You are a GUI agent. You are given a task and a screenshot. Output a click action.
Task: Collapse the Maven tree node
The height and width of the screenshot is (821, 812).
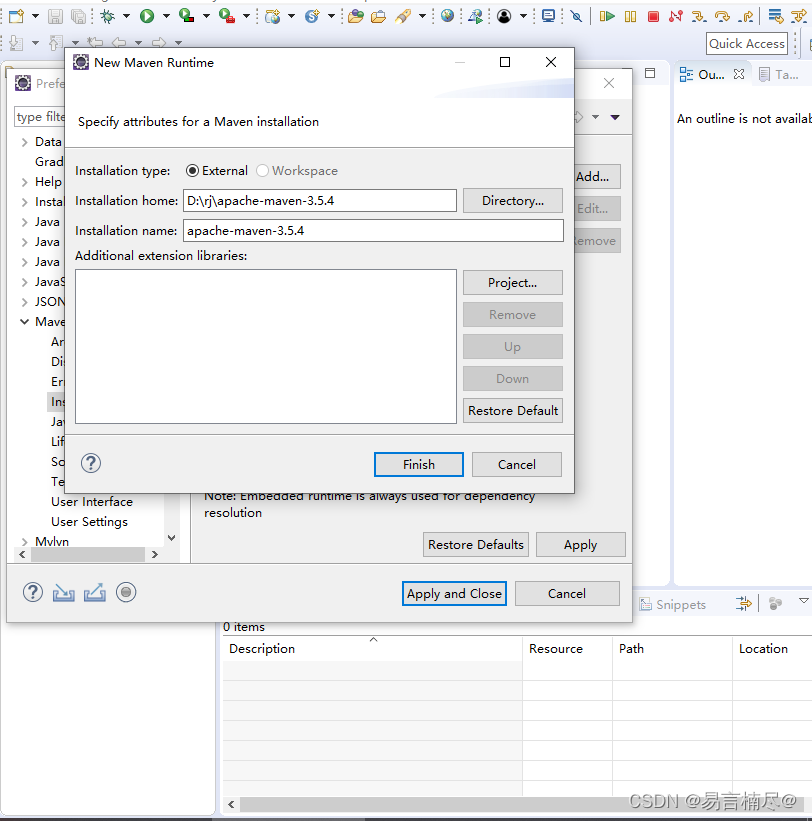click(x=24, y=321)
